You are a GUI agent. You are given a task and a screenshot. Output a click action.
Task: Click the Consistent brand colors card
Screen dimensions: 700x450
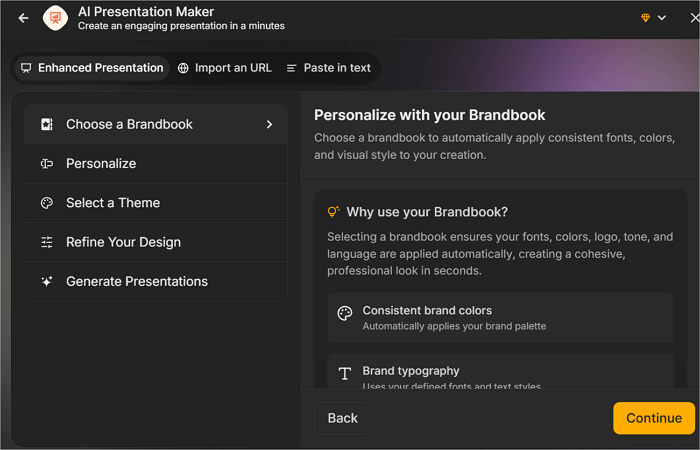500,317
